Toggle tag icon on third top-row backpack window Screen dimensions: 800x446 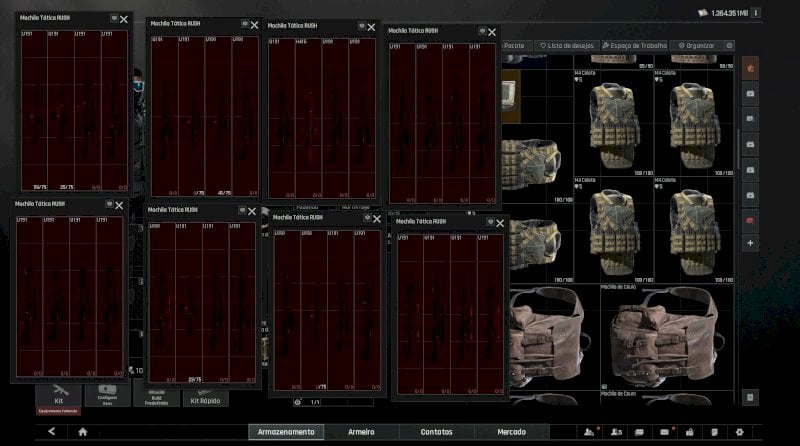(x=361, y=26)
